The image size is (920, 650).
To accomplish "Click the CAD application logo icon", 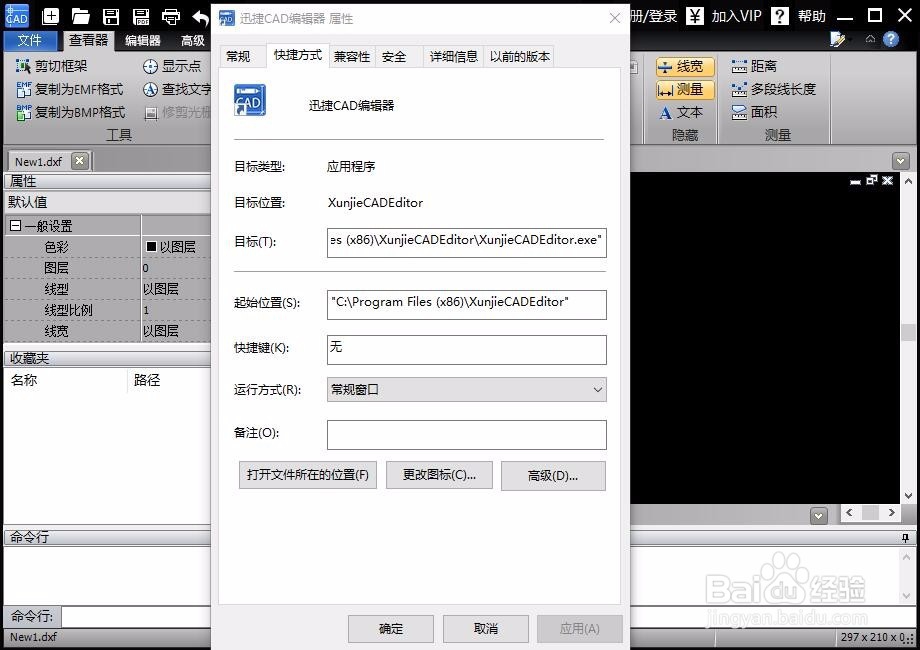I will (16, 16).
